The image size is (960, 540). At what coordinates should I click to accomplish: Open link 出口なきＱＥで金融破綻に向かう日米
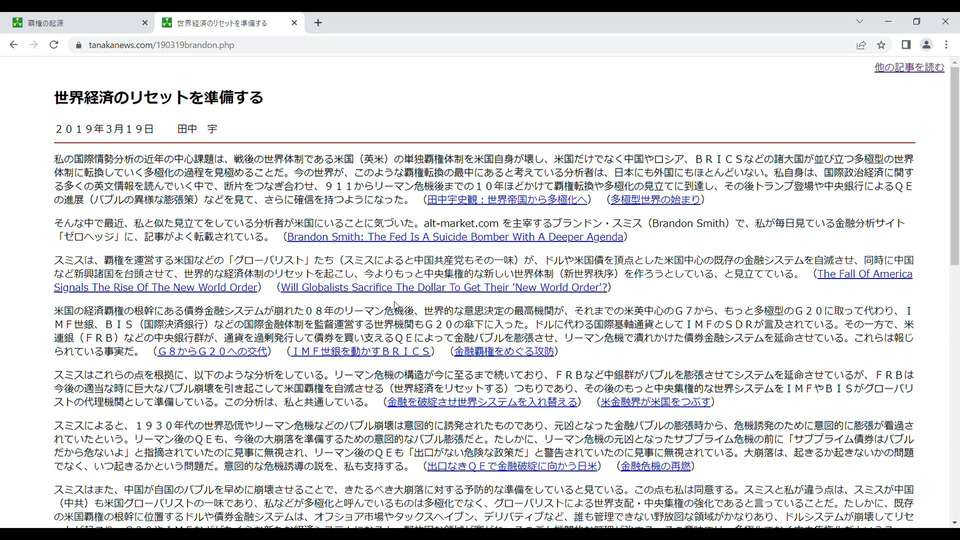[x=512, y=467]
